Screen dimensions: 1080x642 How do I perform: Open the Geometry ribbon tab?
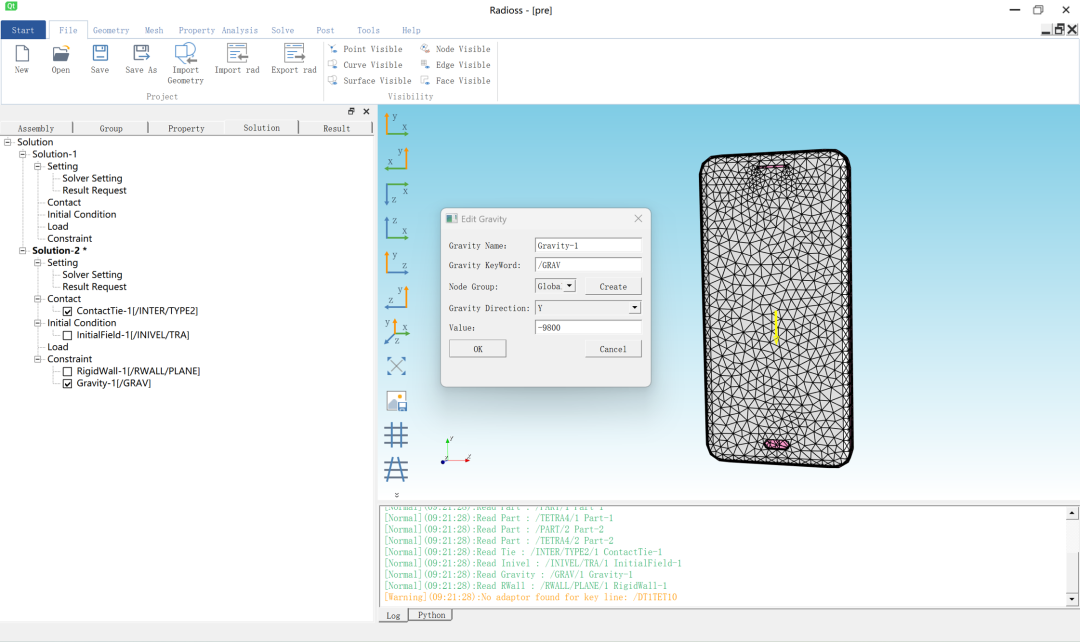click(x=111, y=30)
